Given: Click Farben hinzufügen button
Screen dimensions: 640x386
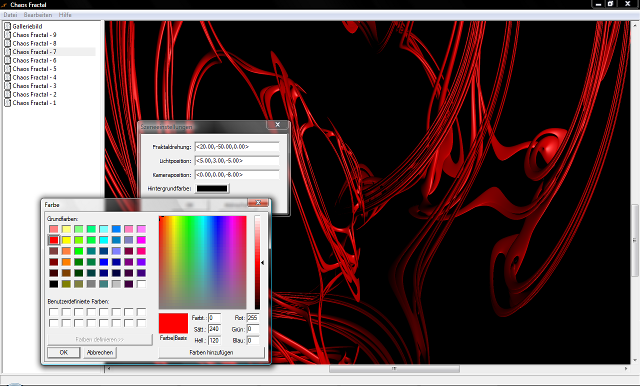Looking at the screenshot, I should 211,353.
